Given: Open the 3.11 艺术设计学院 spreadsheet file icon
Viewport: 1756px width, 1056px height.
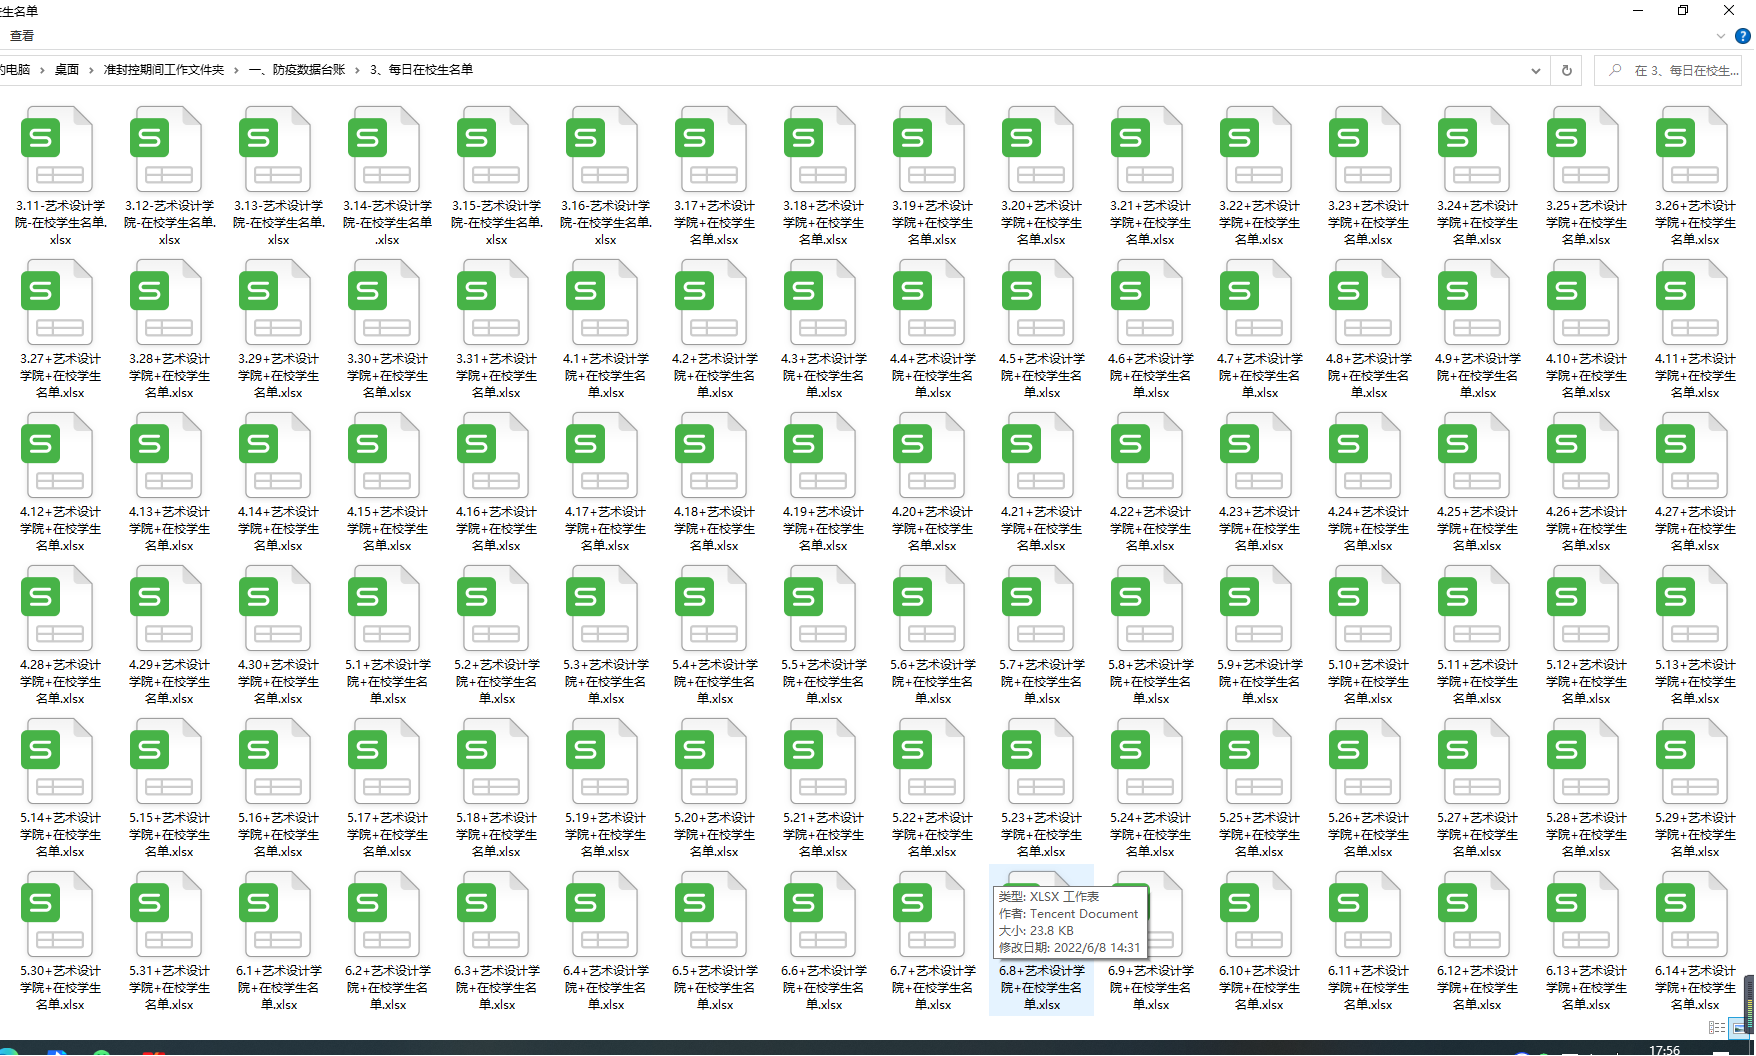Looking at the screenshot, I should coord(58,150).
